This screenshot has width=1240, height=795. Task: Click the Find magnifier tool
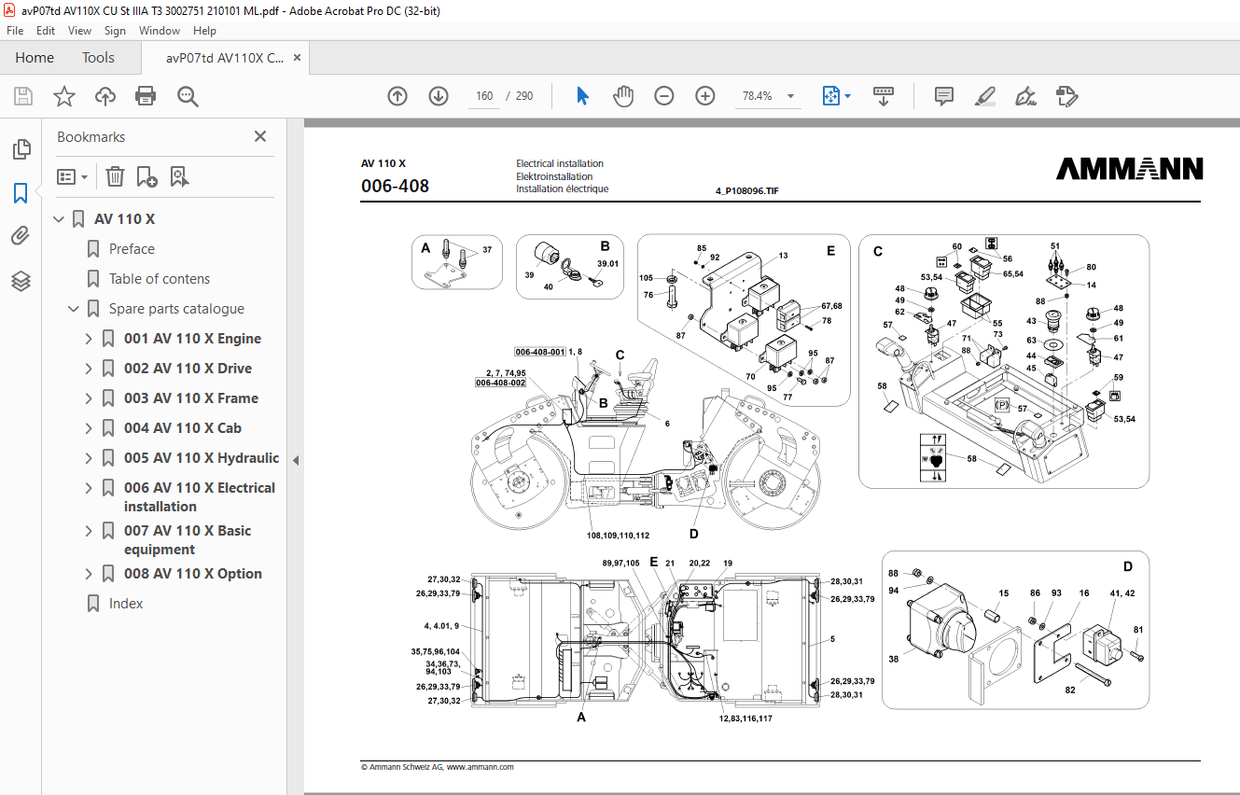[187, 96]
